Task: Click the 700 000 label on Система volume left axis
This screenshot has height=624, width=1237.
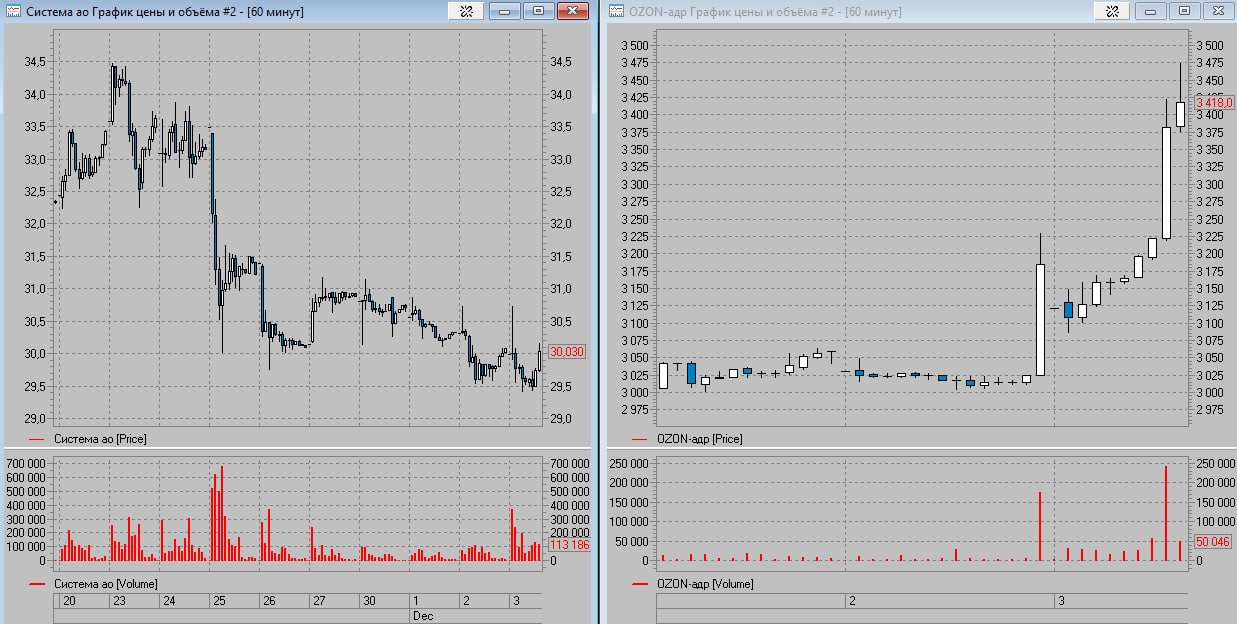Action: 27,464
